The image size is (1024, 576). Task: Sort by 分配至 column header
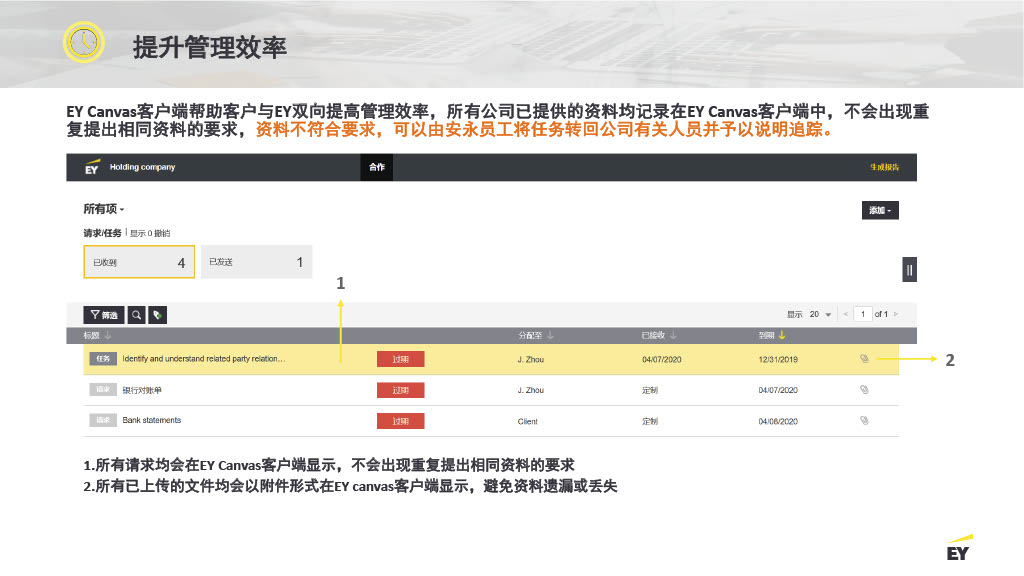pos(535,335)
